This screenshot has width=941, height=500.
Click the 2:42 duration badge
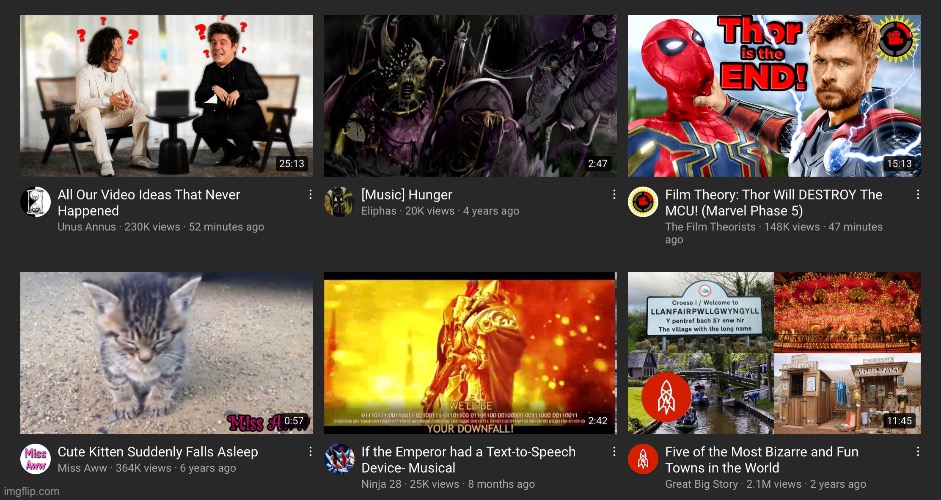(x=598, y=421)
